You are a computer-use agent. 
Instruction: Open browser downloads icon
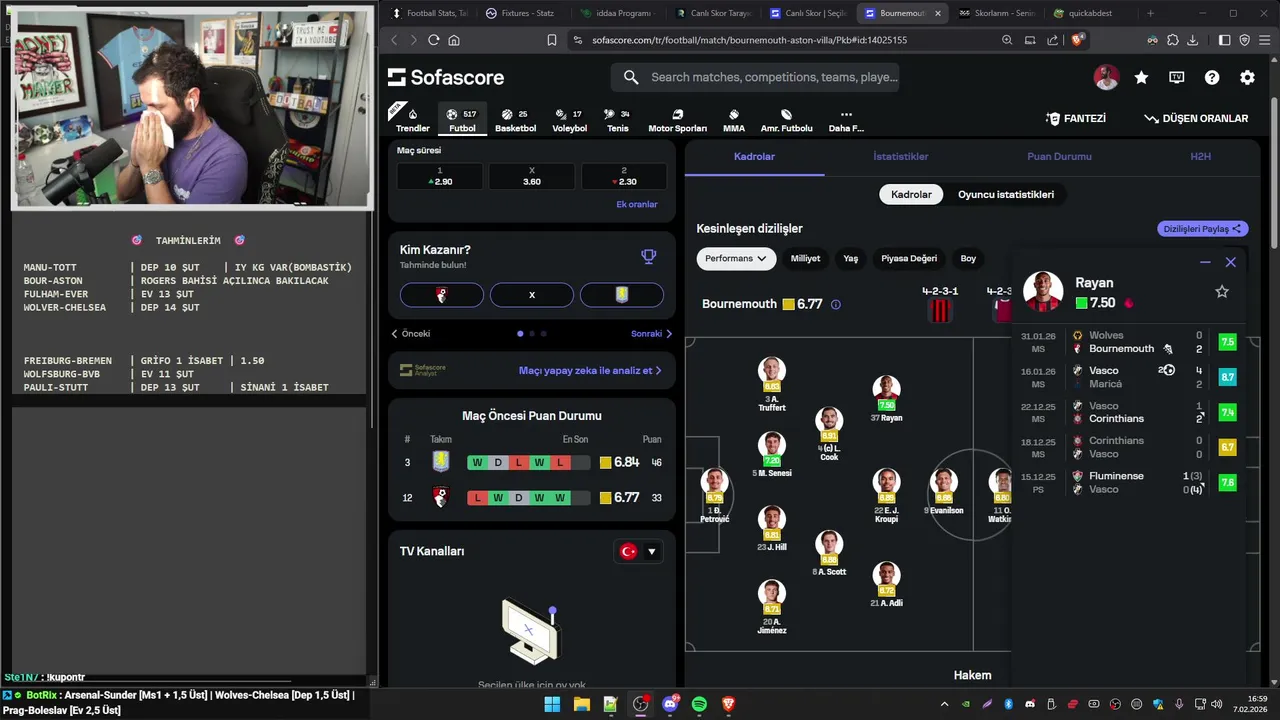click(1192, 40)
